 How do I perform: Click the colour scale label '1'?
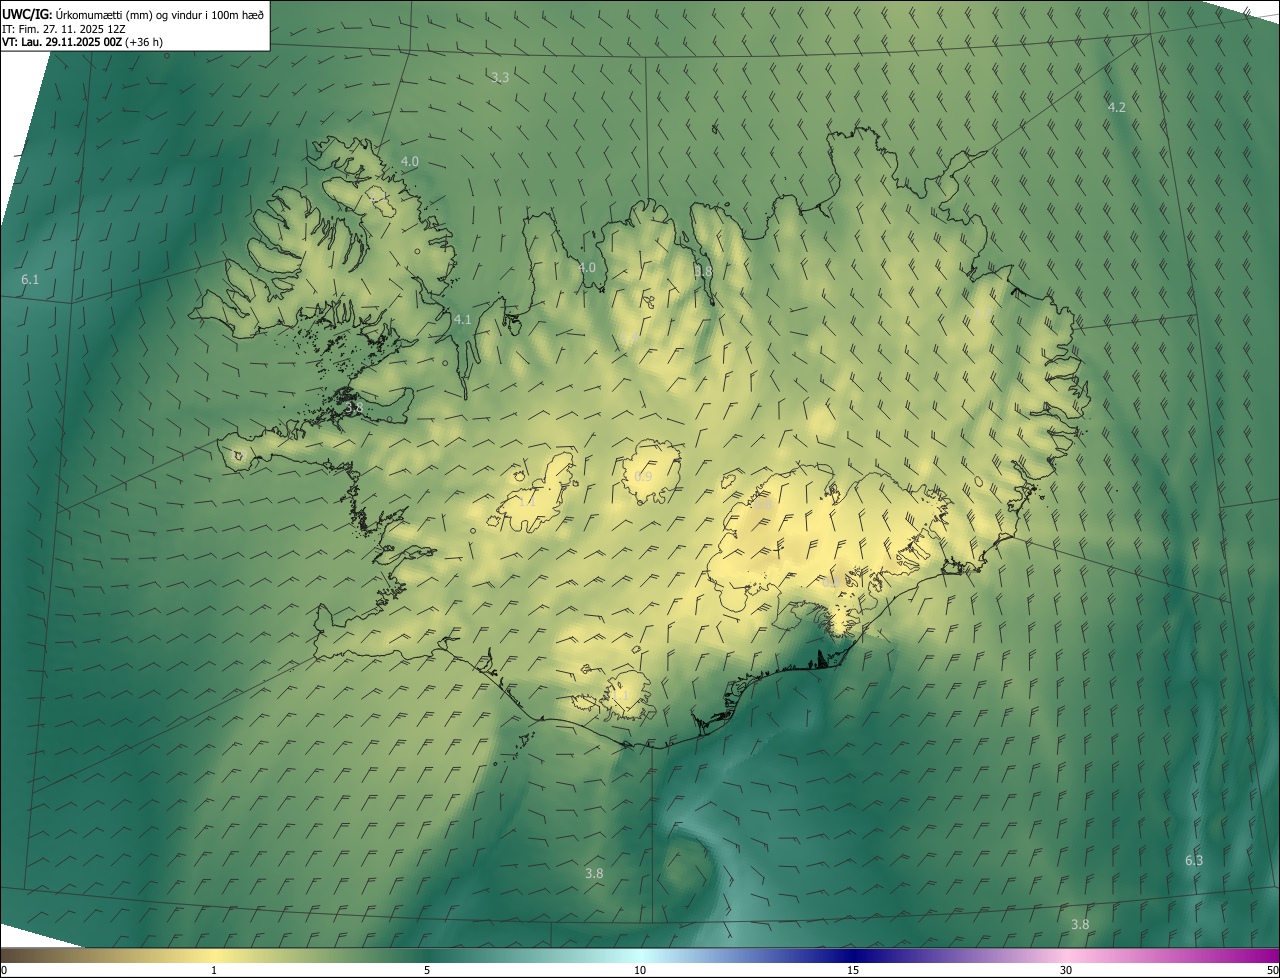(x=214, y=970)
